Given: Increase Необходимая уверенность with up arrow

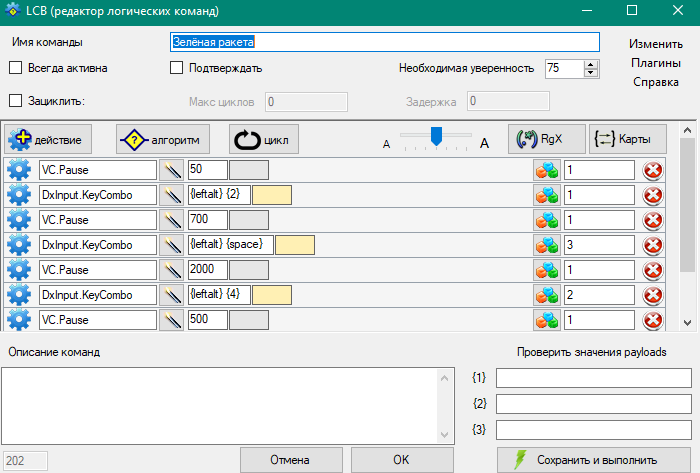Looking at the screenshot, I should pos(591,64).
